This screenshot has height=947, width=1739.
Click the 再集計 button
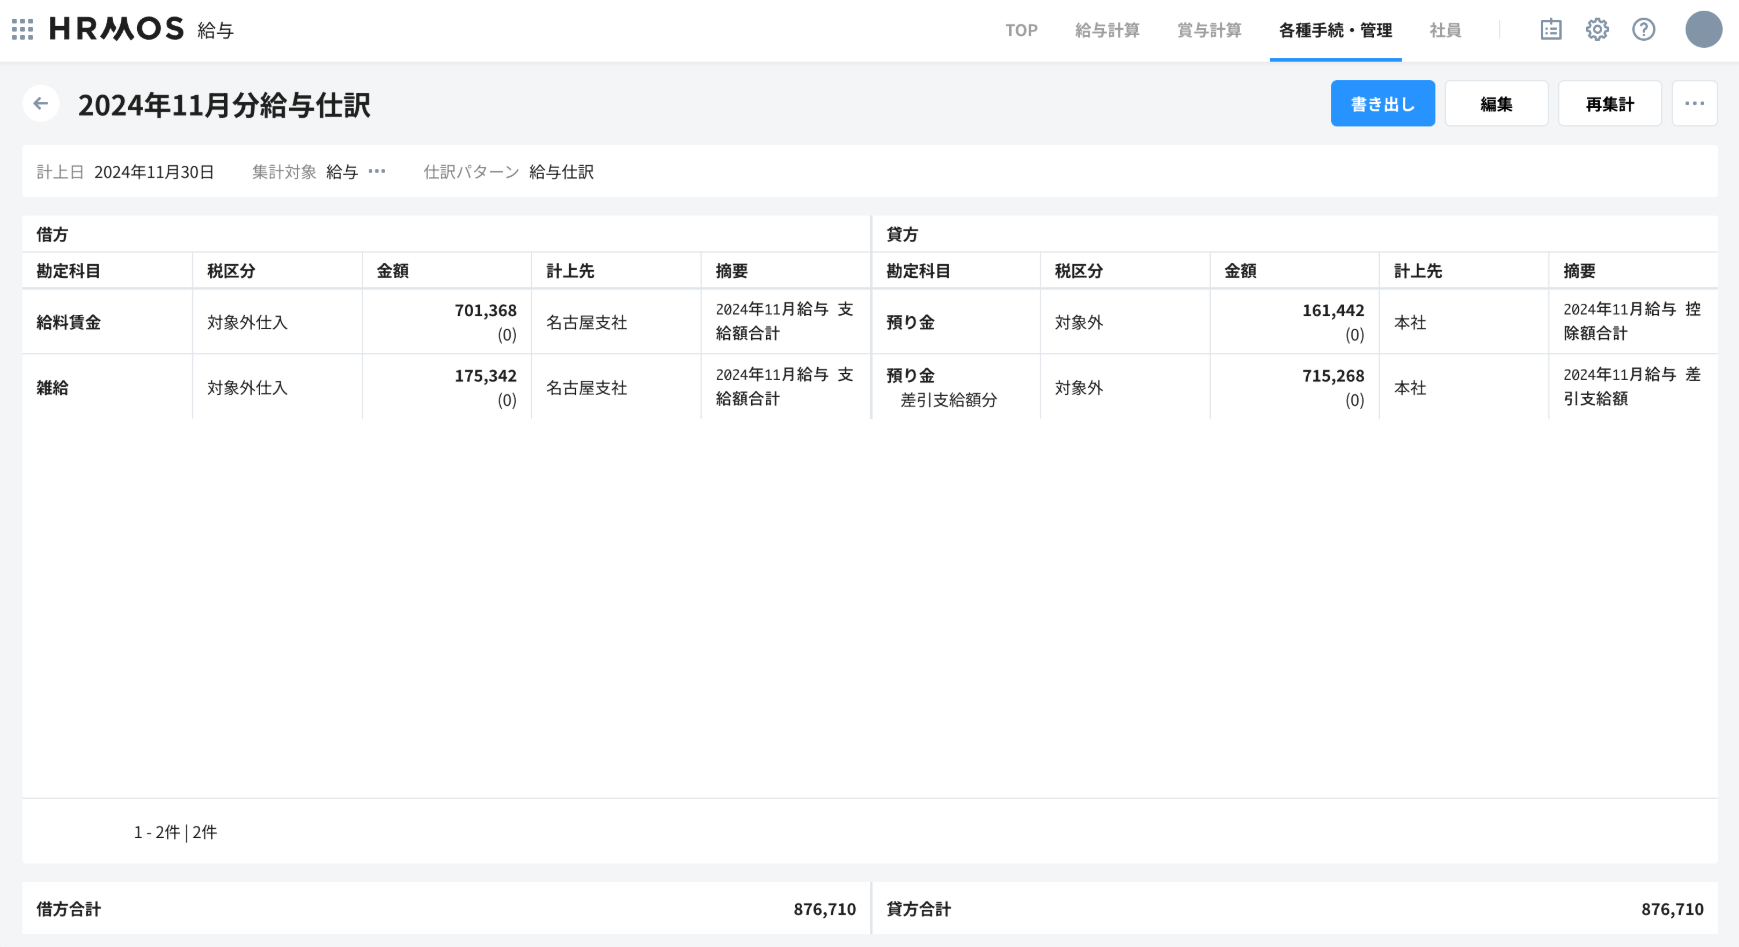coord(1609,104)
